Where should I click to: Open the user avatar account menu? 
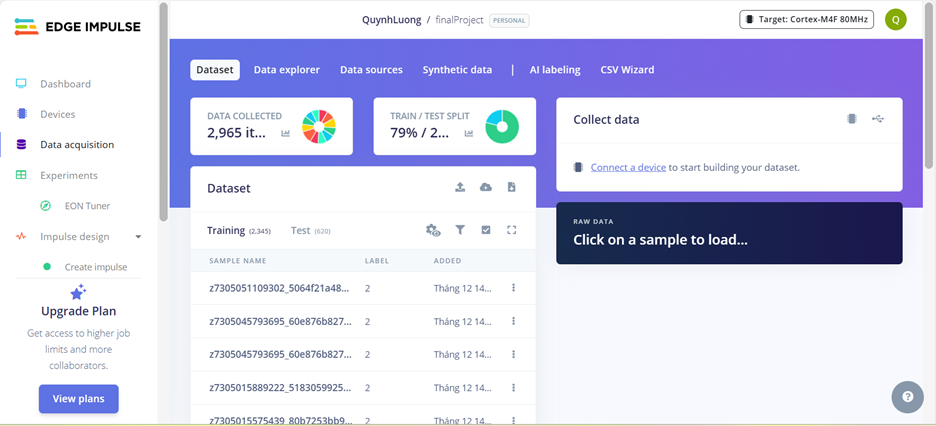tap(895, 19)
